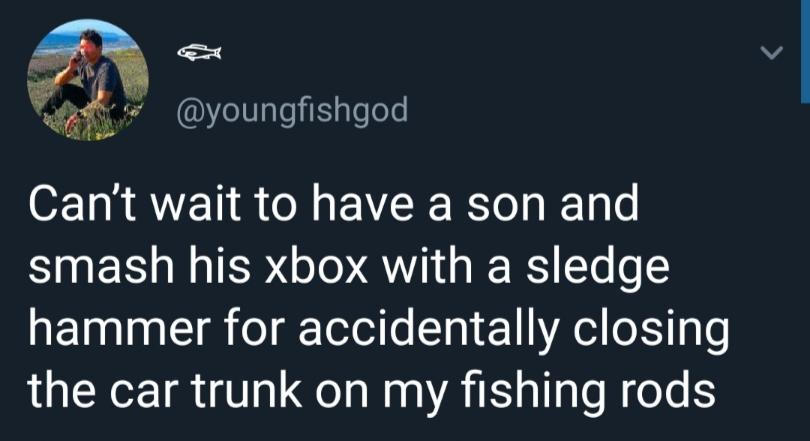Image resolution: width=810 pixels, height=441 pixels.
Task: Click the fish icon display name
Action: (199, 51)
